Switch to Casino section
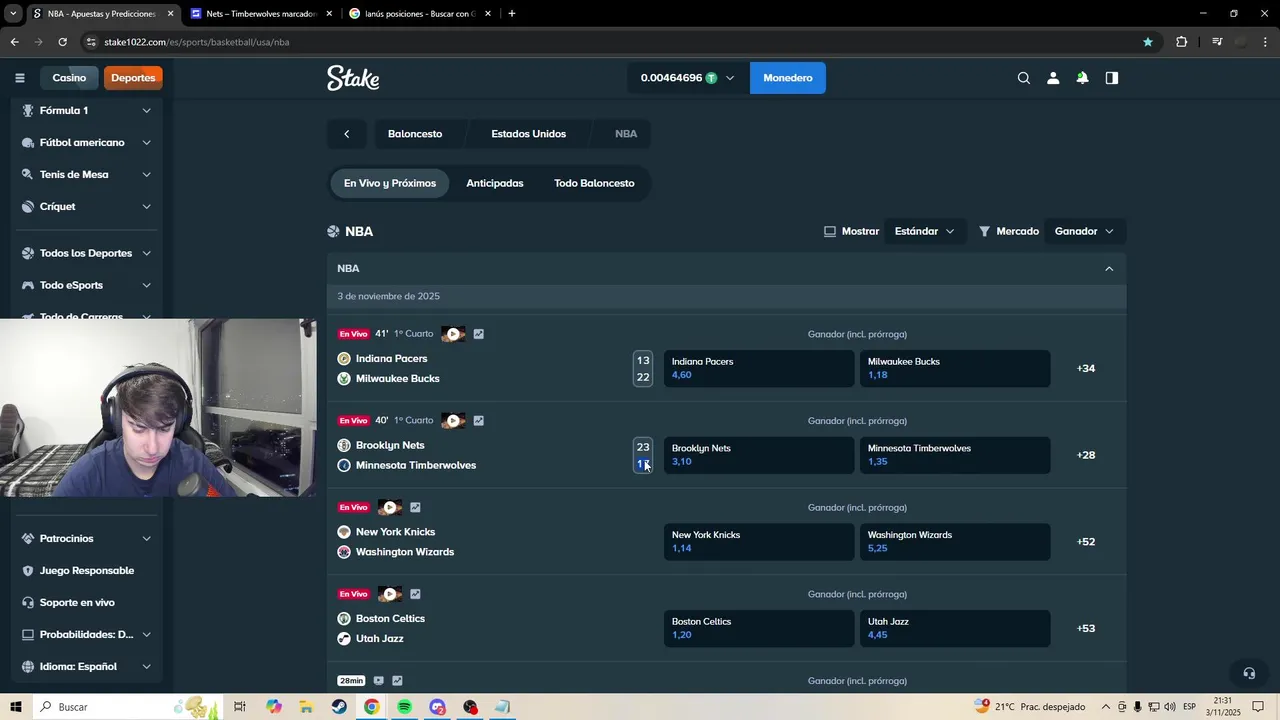Image resolution: width=1280 pixels, height=720 pixels. [69, 78]
